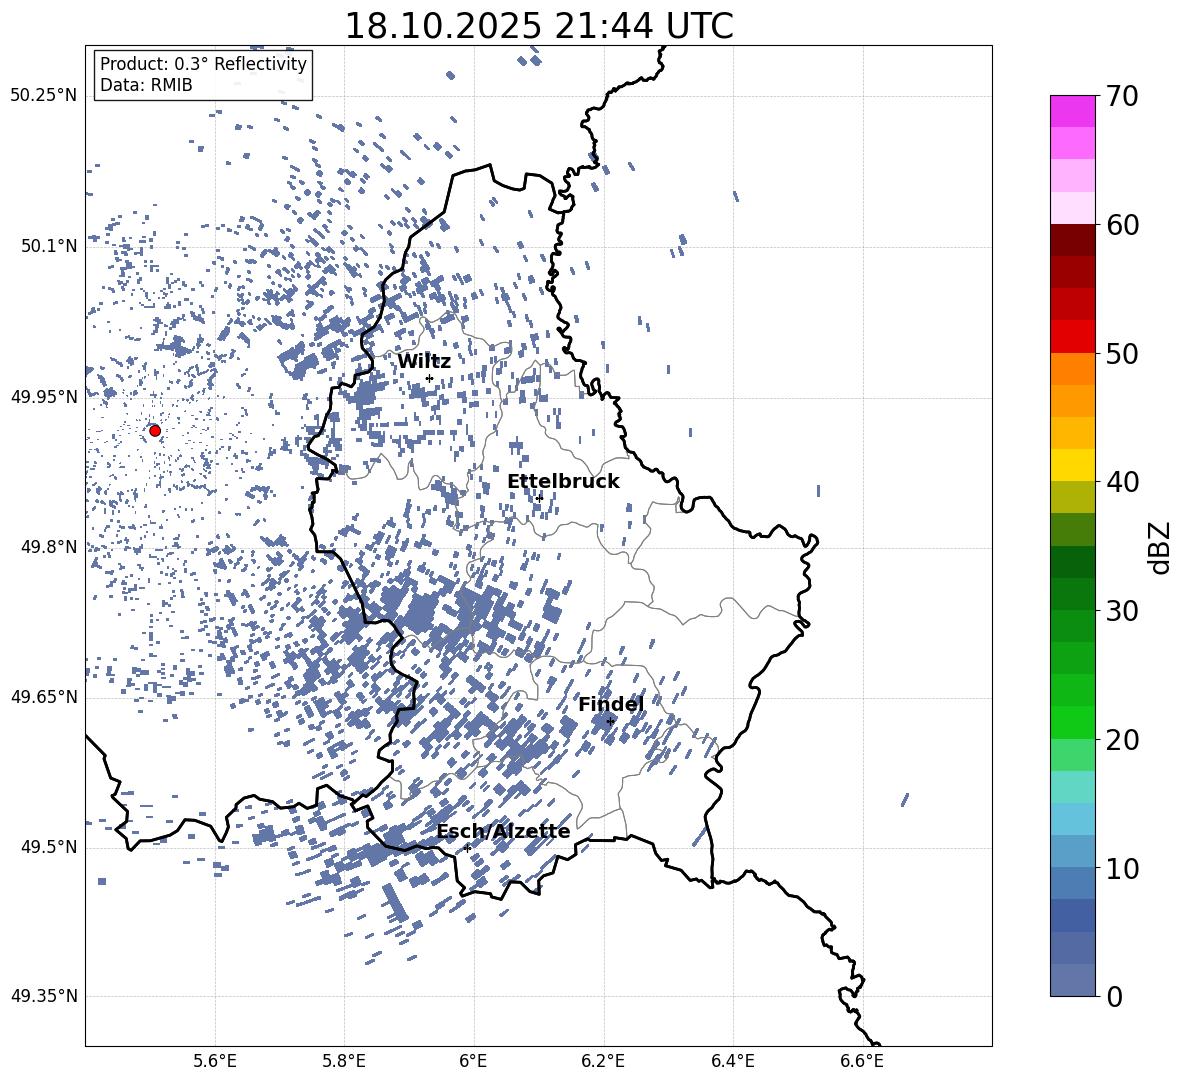The height and width of the screenshot is (1081, 1184).
Task: Click the 49.35°N latitude label
Action: pyautogui.click(x=45, y=996)
